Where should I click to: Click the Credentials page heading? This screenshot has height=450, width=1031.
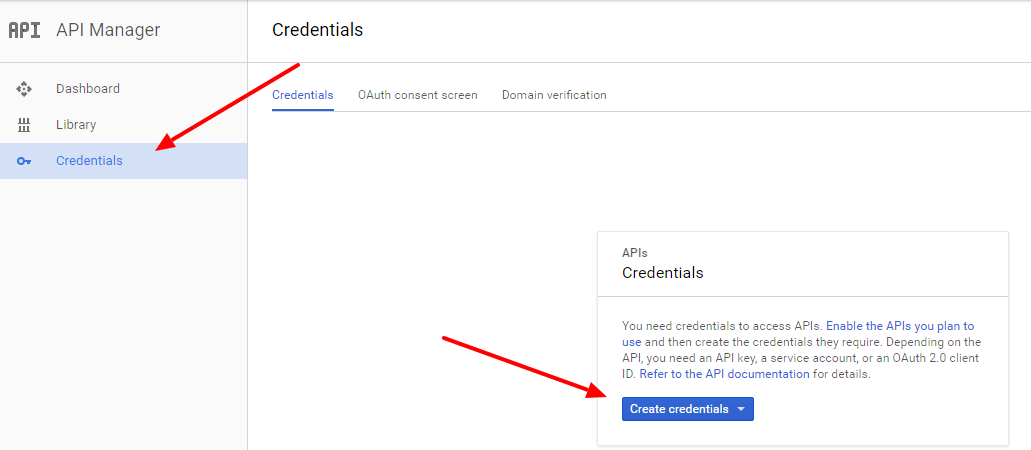[x=317, y=30]
